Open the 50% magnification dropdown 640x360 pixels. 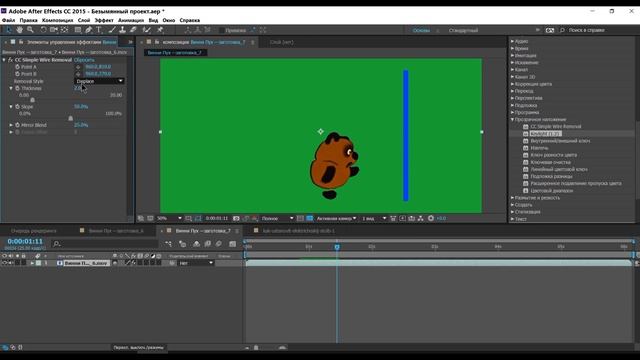point(169,218)
